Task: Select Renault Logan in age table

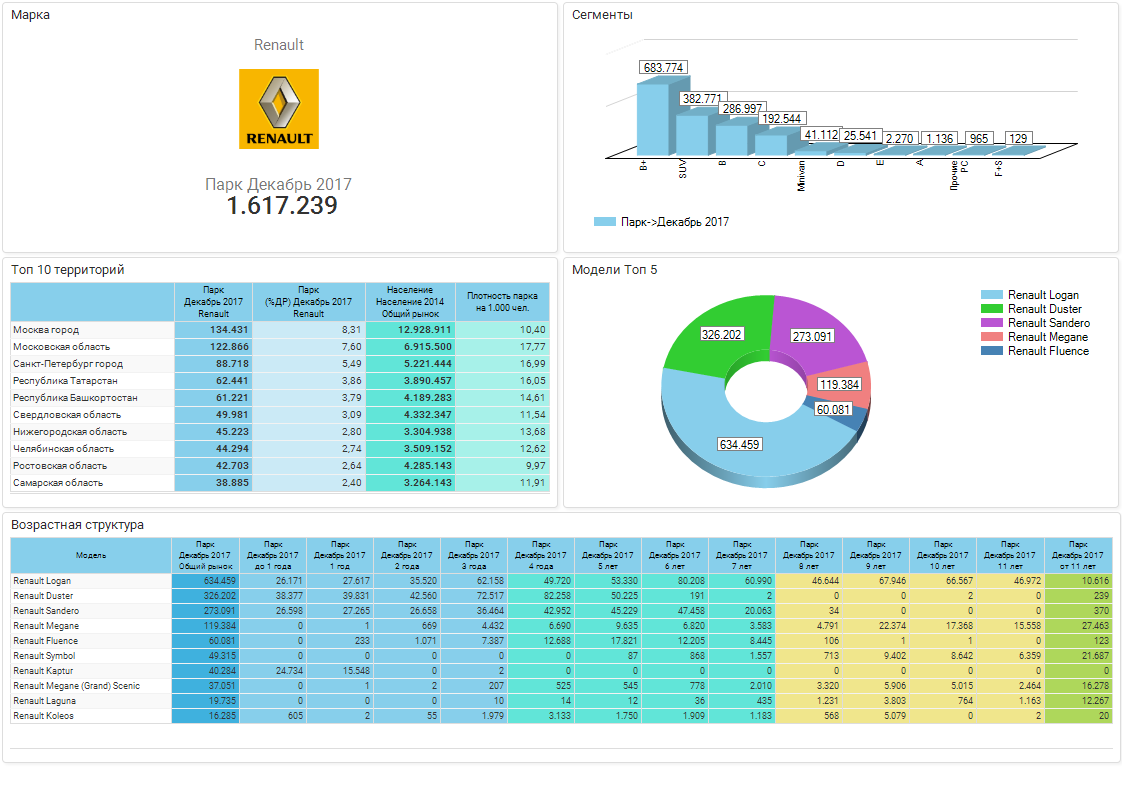Action: [42, 581]
